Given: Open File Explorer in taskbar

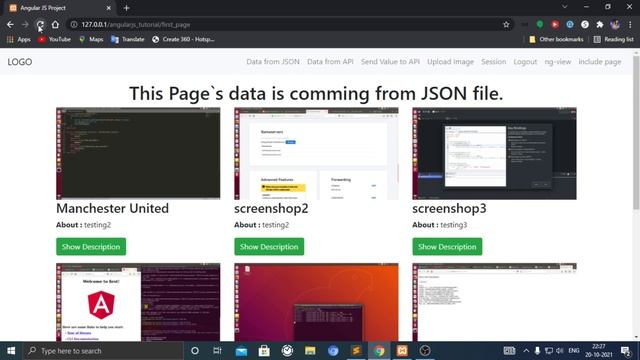Looking at the screenshot, I should tap(310, 351).
